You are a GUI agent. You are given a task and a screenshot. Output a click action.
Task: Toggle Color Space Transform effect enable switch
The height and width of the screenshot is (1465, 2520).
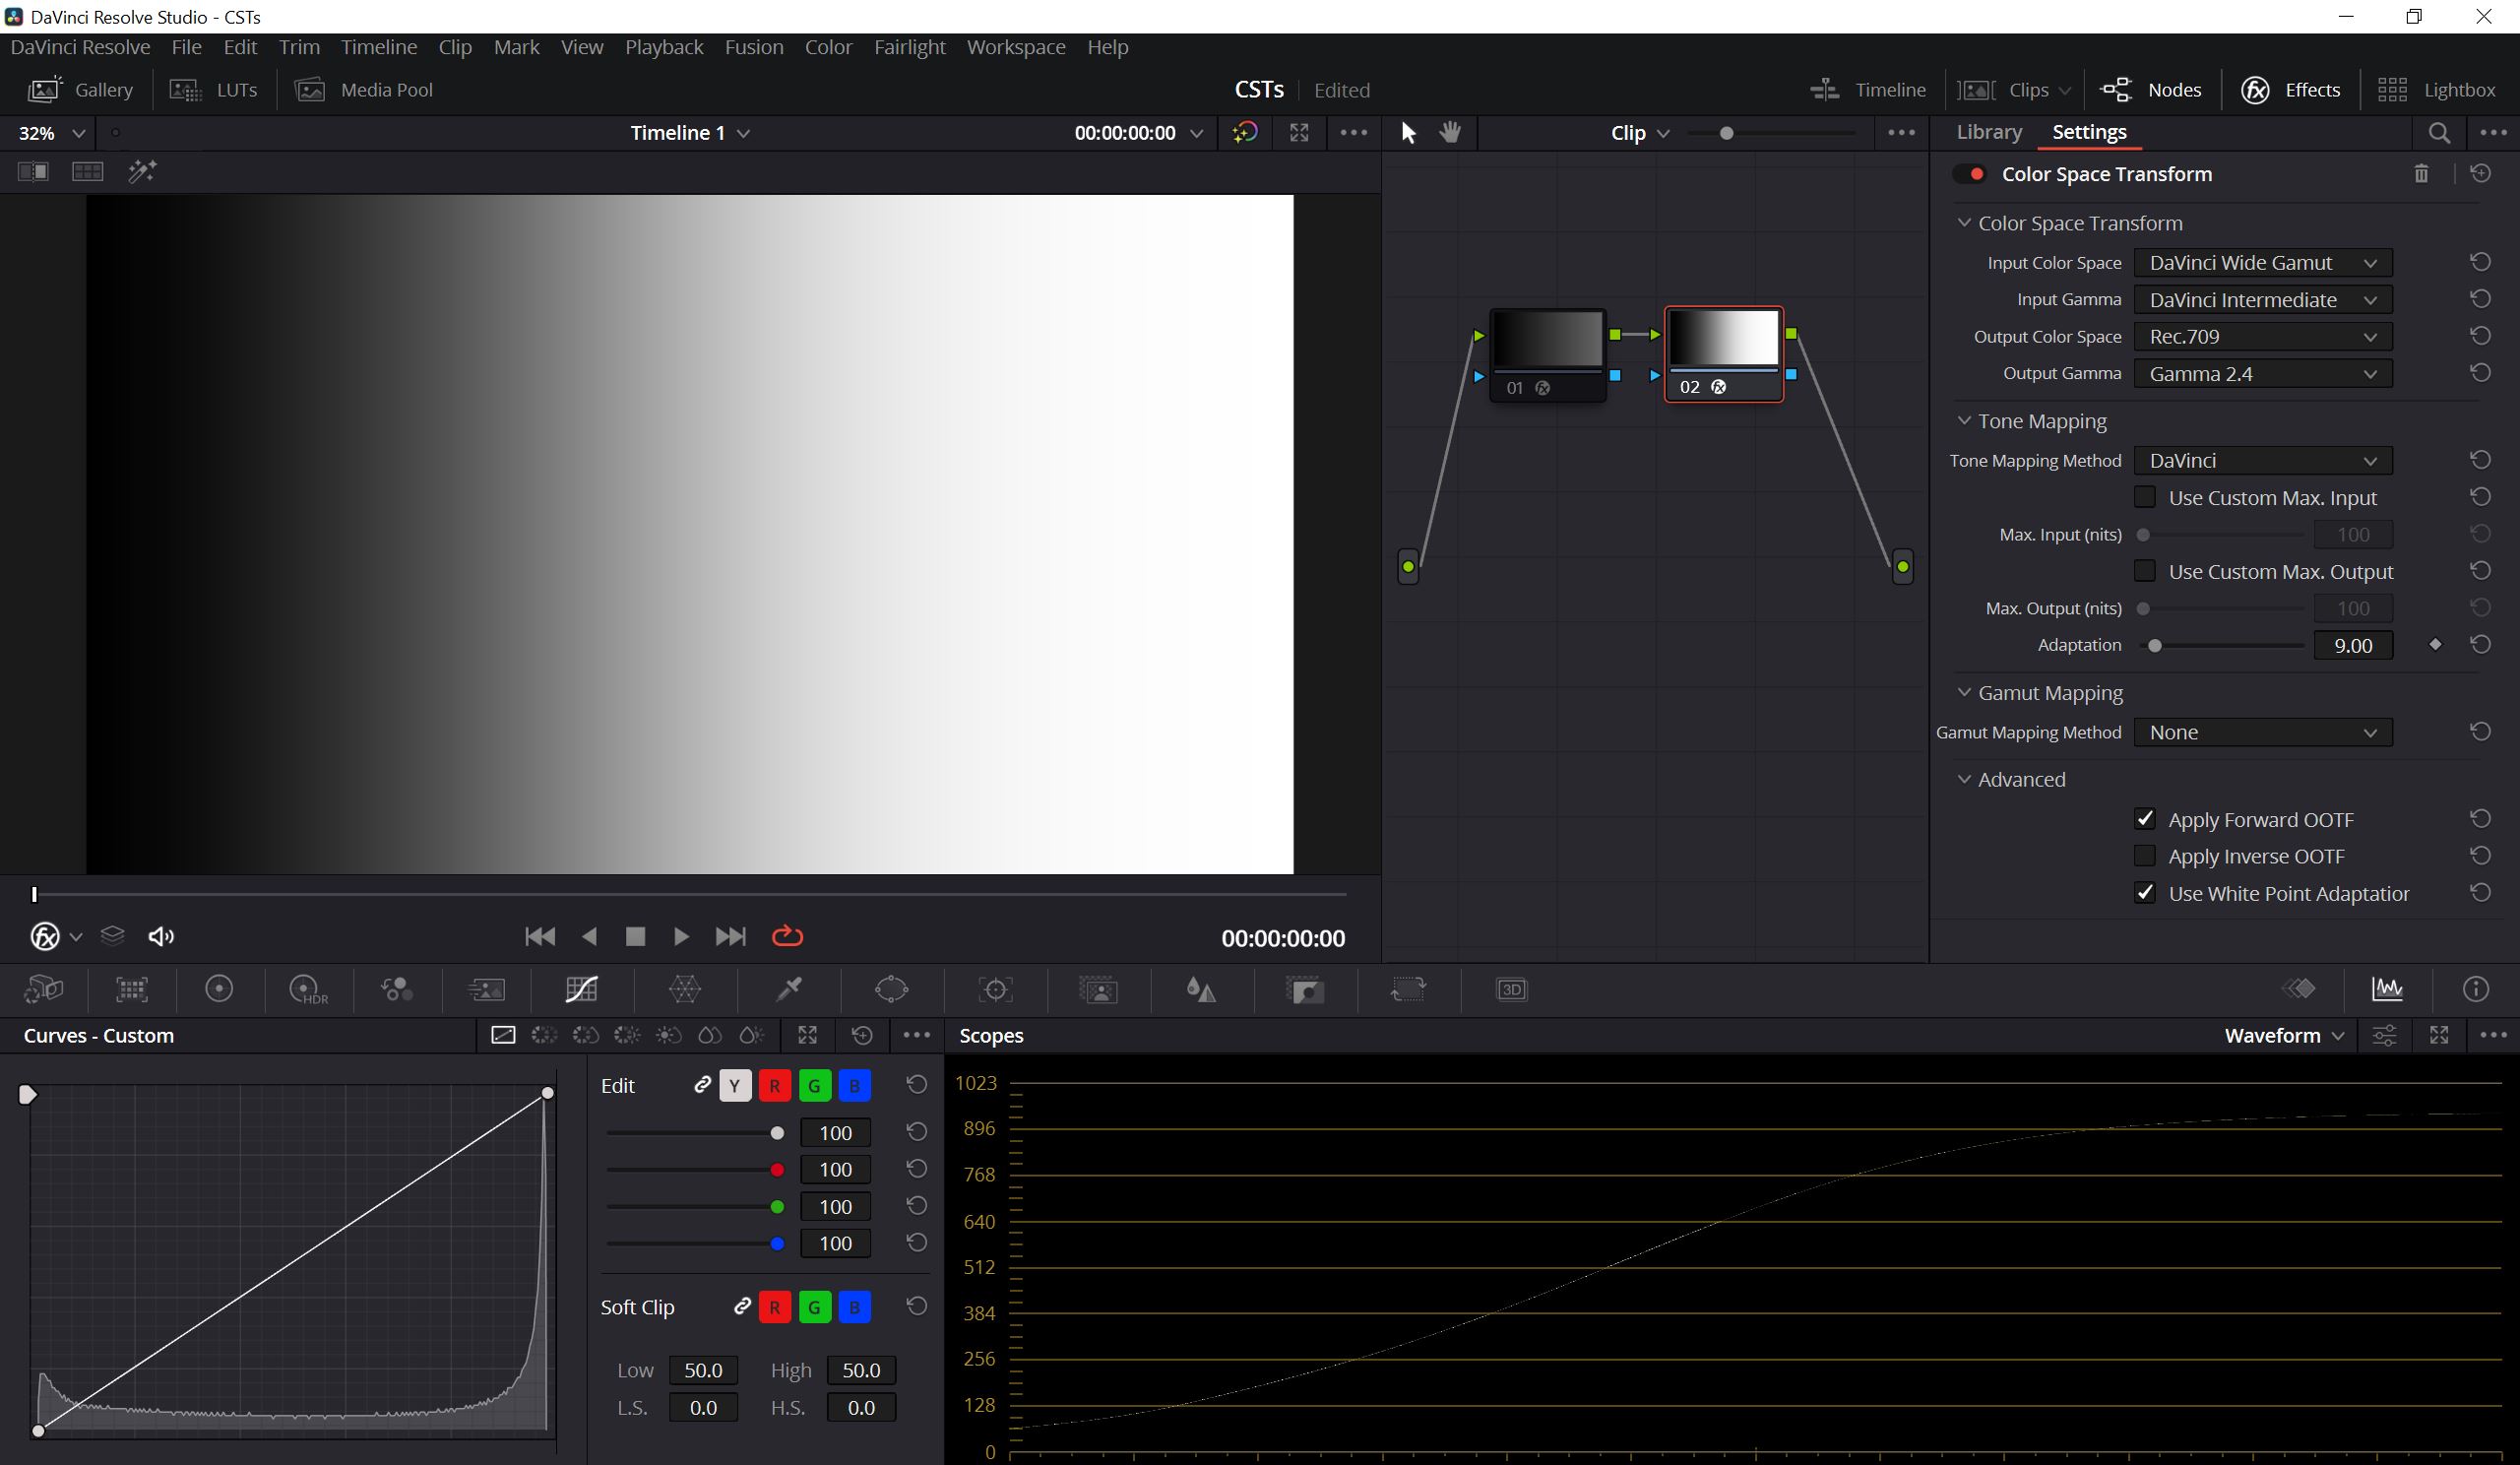point(1970,174)
